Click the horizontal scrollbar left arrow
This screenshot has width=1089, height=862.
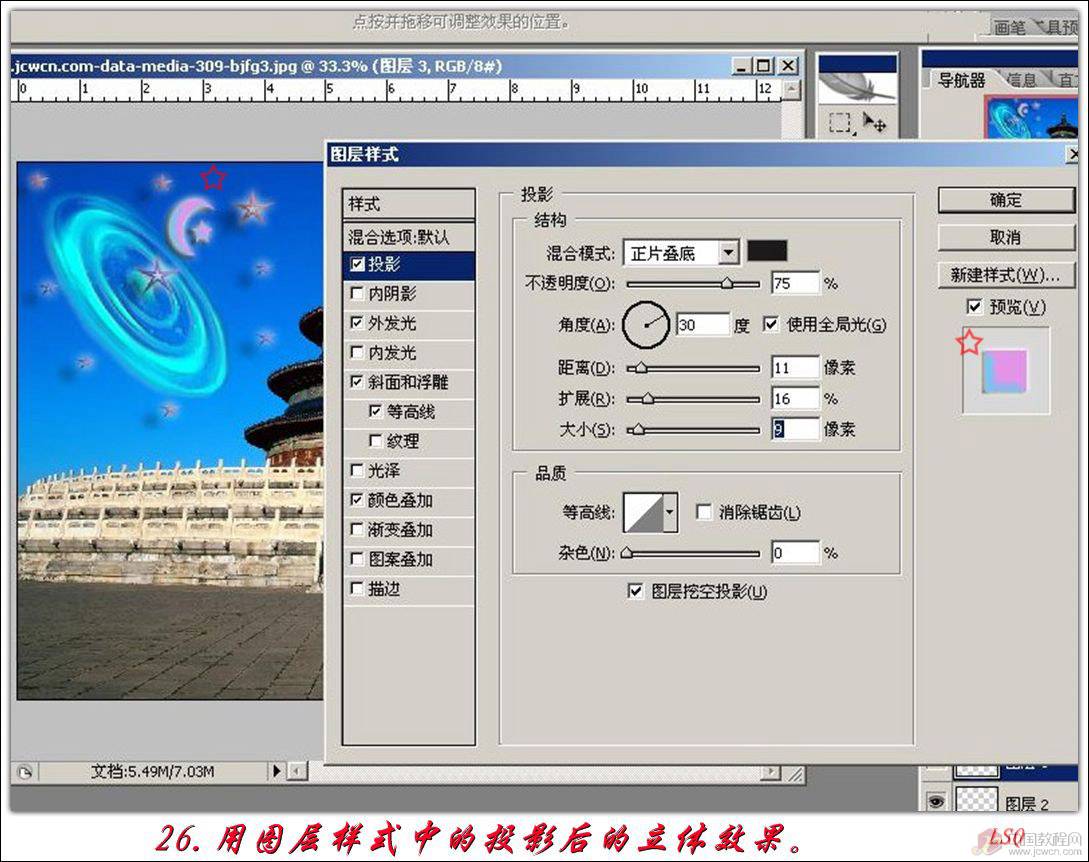click(x=297, y=771)
